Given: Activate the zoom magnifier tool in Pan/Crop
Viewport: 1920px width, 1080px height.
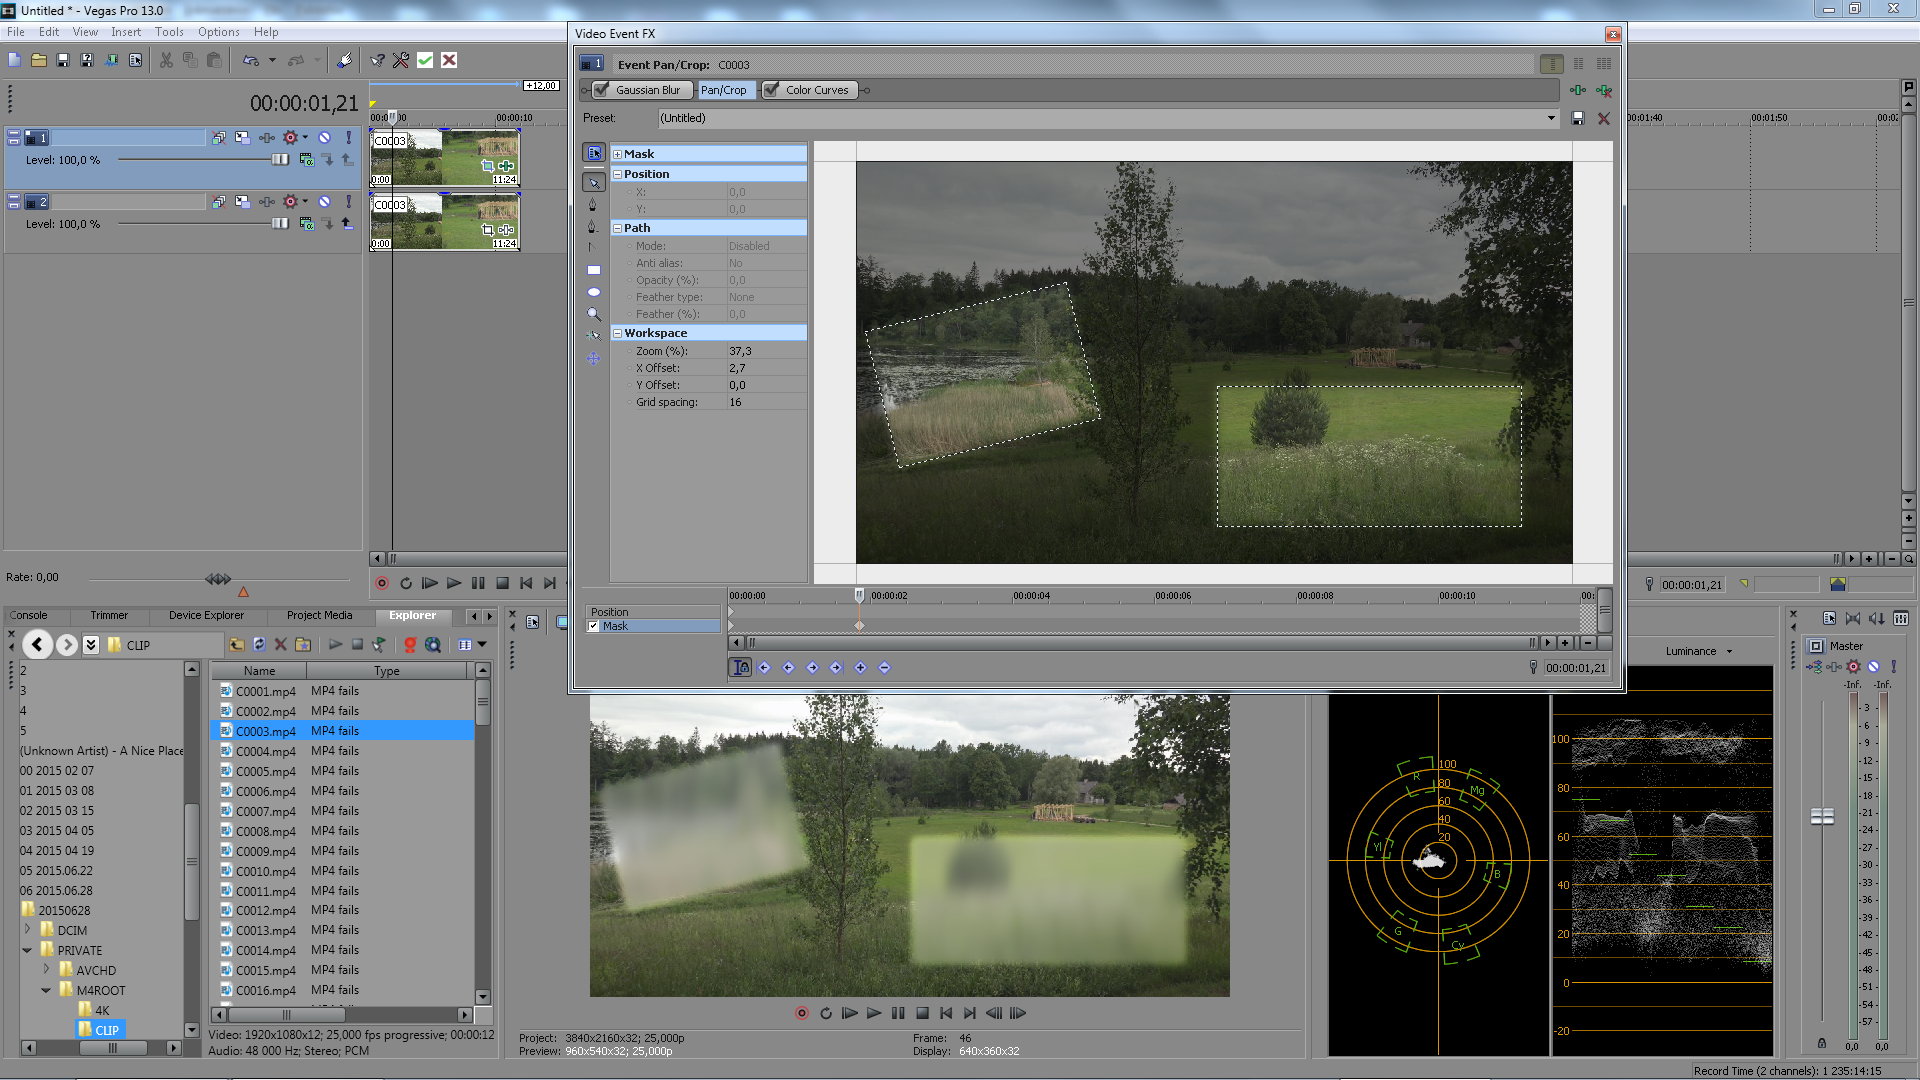Looking at the screenshot, I should click(x=594, y=314).
